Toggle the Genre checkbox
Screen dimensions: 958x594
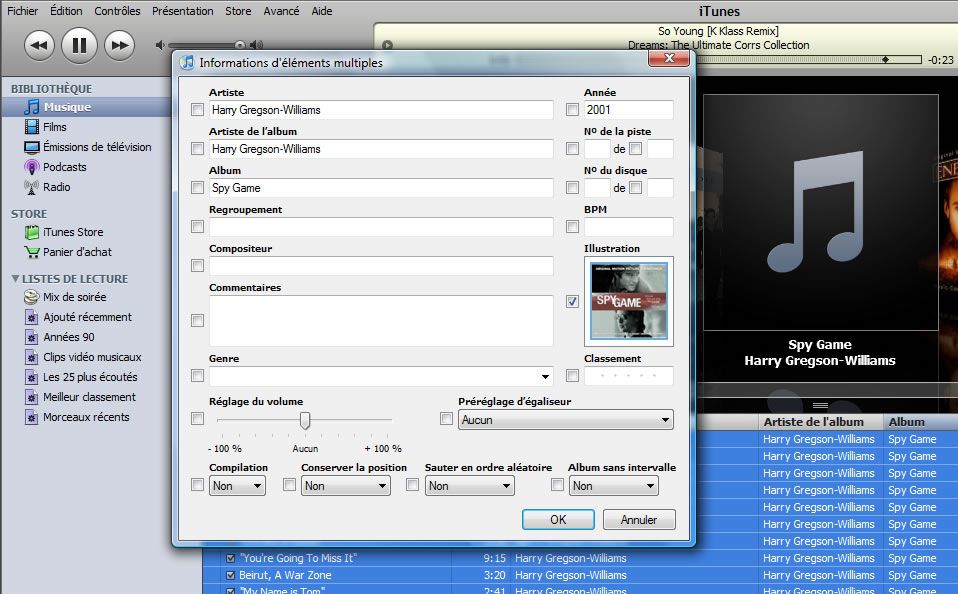point(197,376)
